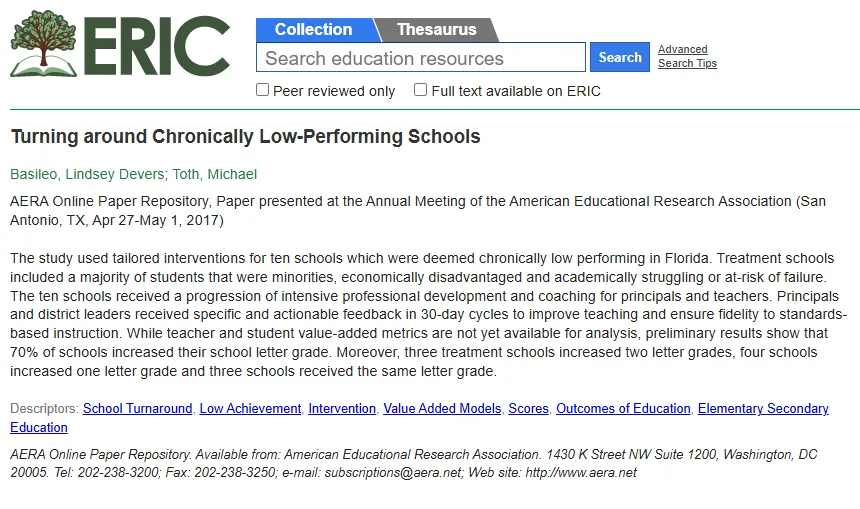Image resolution: width=860 pixels, height=509 pixels.
Task: Focus the Search education resources field
Action: pos(421,58)
